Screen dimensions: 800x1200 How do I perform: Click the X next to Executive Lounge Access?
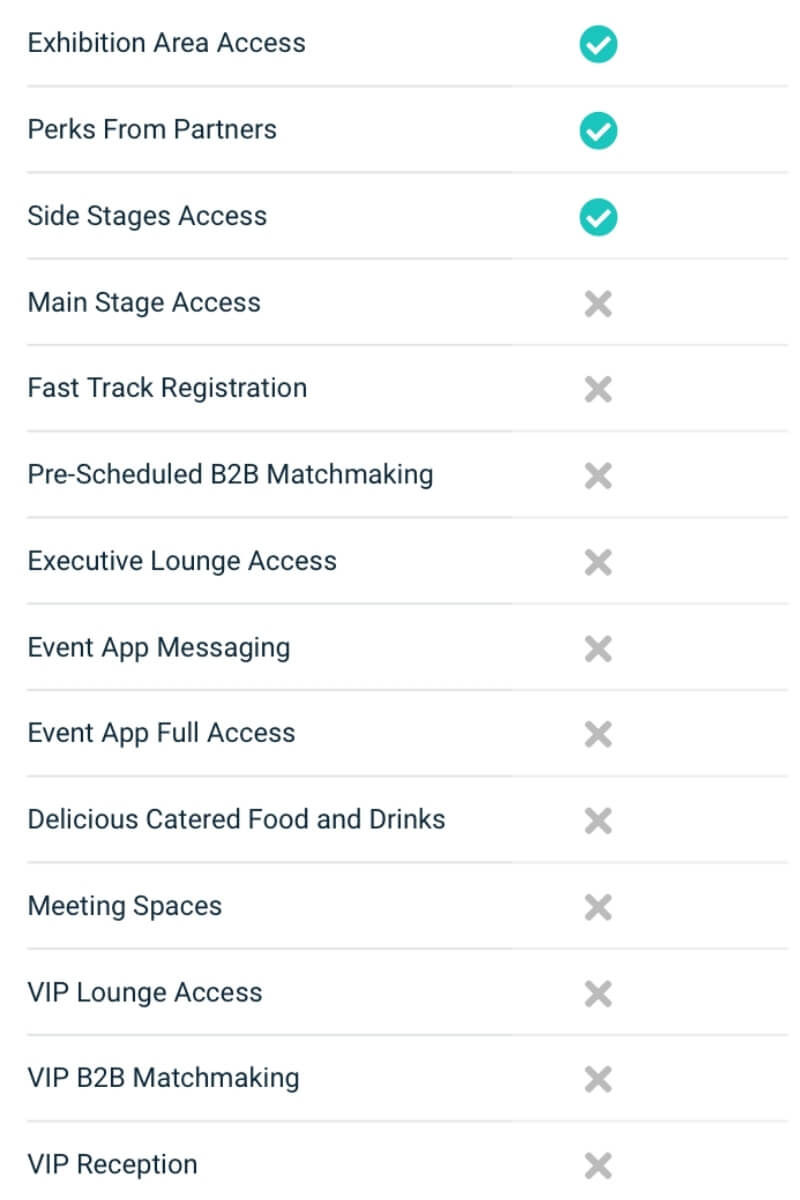[598, 562]
